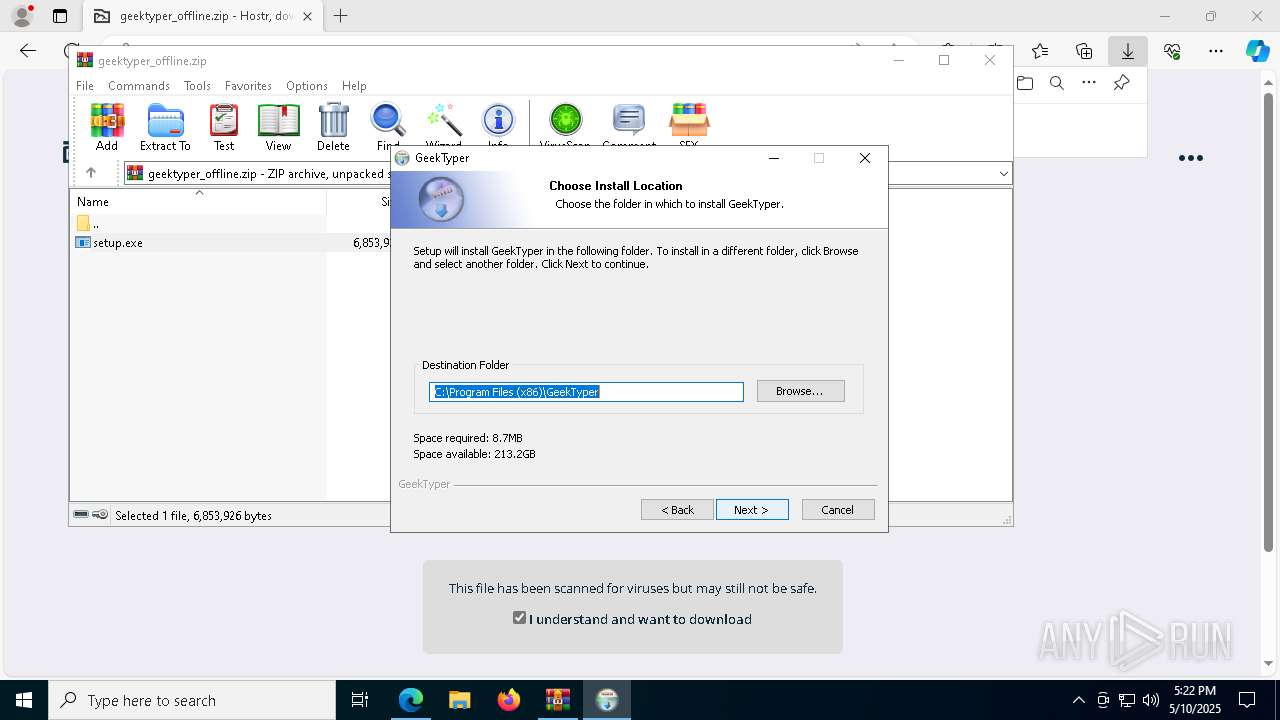Click the SFX archive icon
The width and height of the screenshot is (1280, 720).
(x=689, y=127)
